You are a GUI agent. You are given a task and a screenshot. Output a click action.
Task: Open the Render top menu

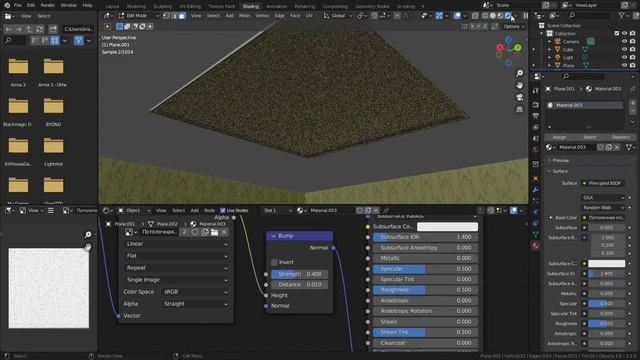48,5
